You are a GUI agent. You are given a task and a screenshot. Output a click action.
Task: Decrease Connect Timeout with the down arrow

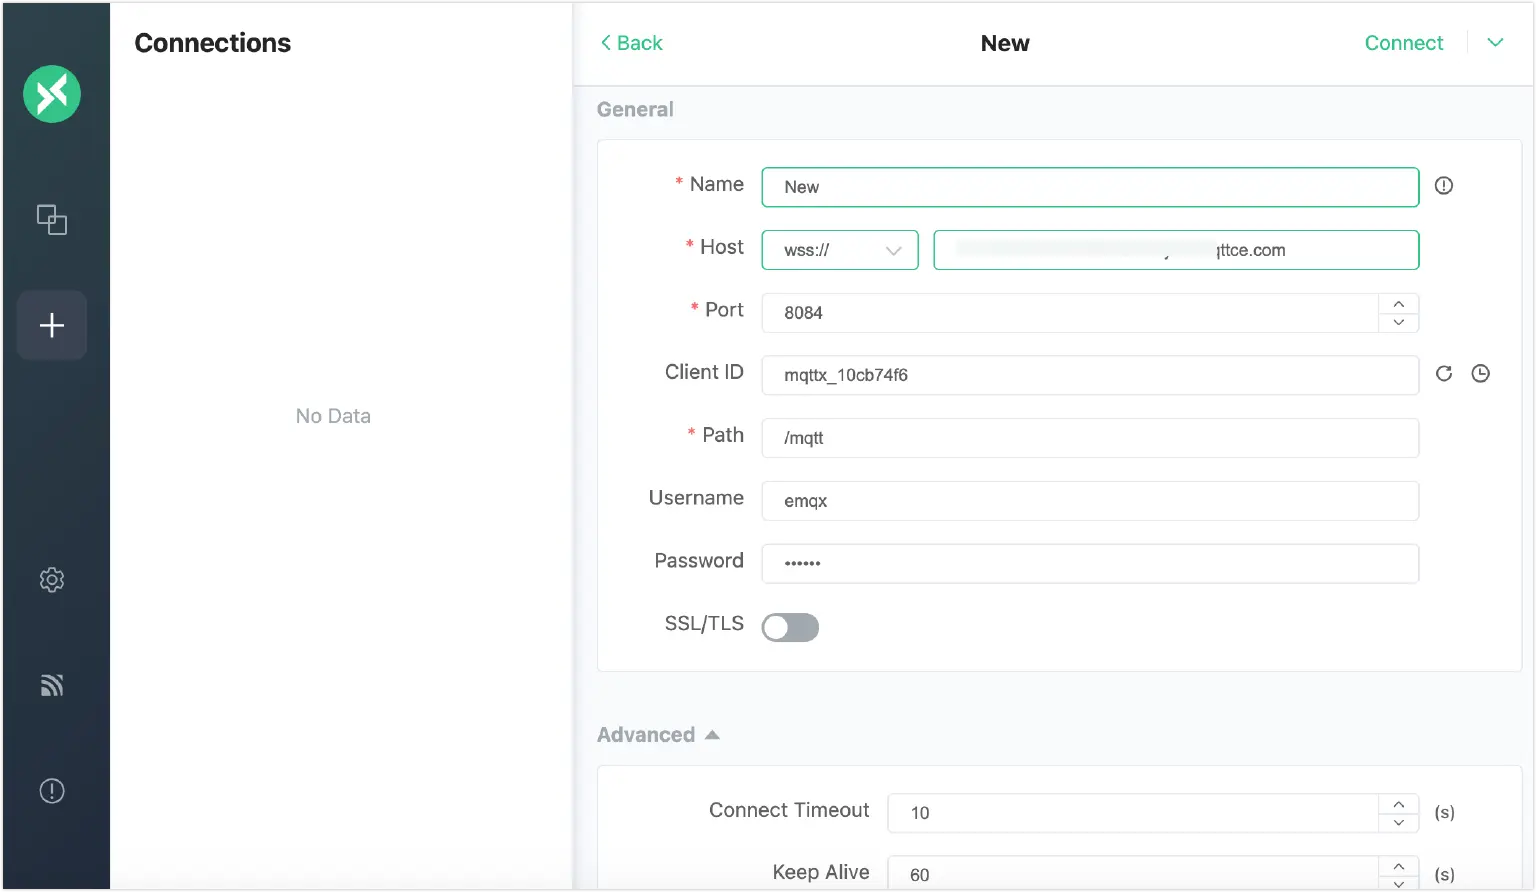1398,822
